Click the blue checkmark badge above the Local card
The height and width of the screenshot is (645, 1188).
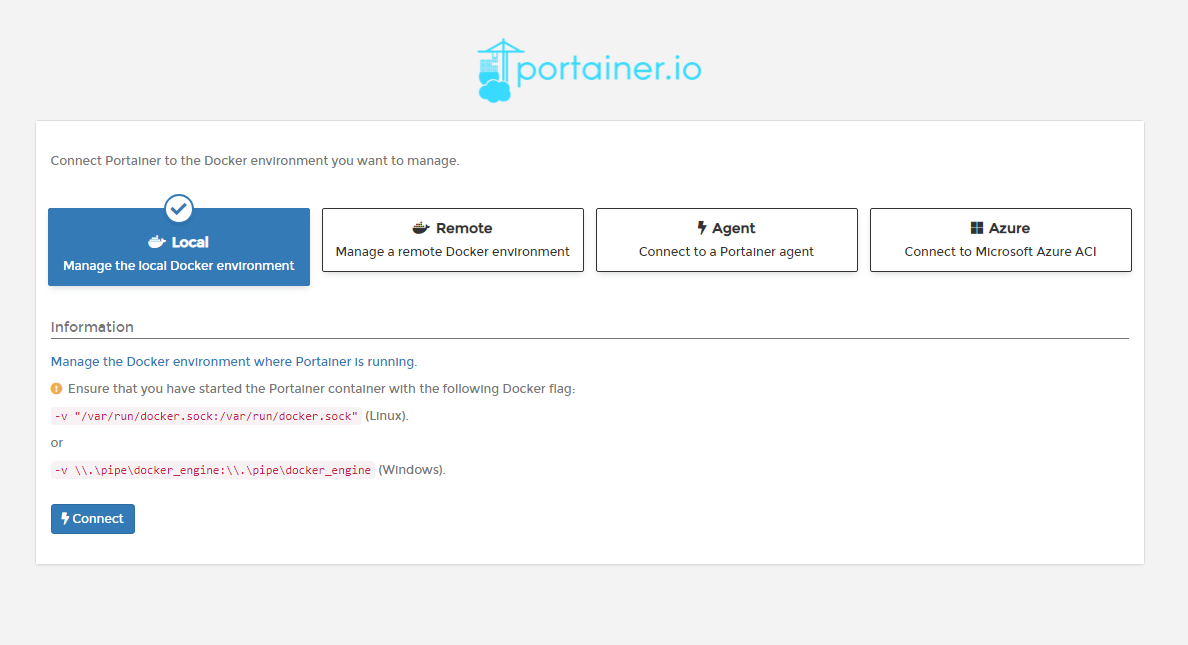click(178, 208)
